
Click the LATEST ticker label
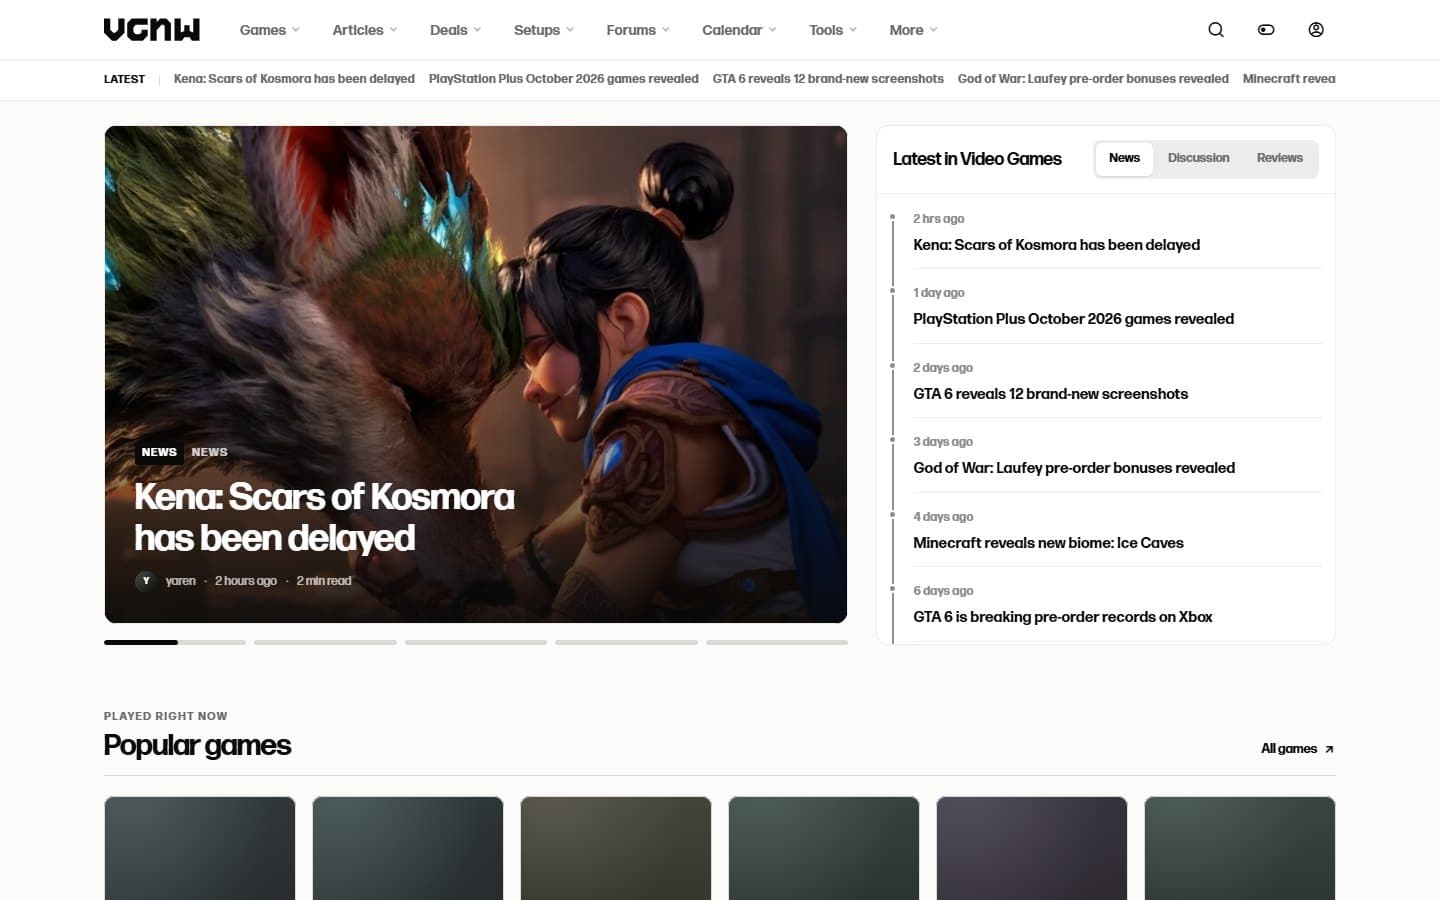pos(124,79)
